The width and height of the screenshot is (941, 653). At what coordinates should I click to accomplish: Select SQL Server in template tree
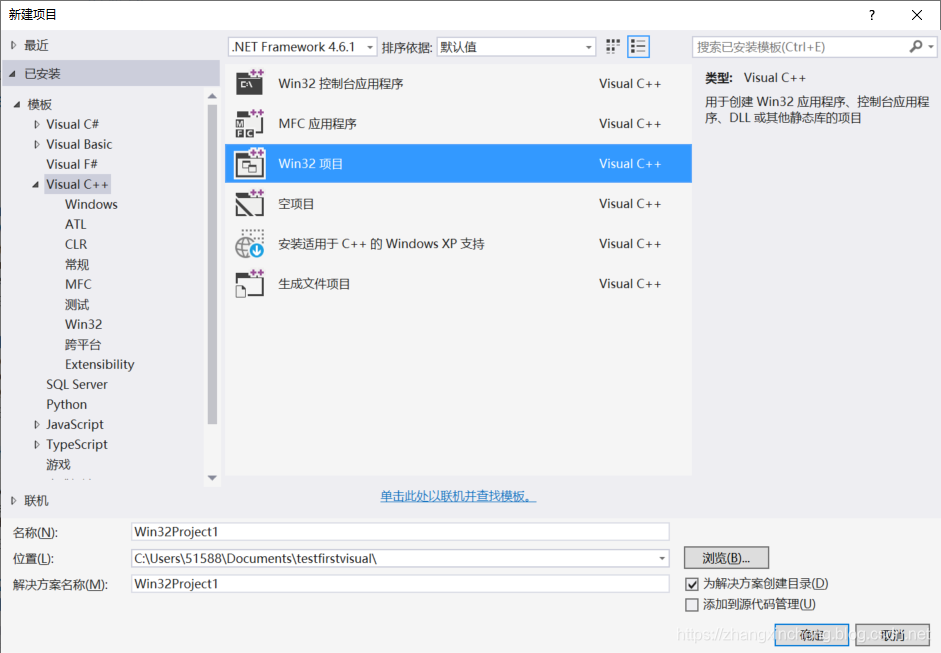click(x=77, y=385)
